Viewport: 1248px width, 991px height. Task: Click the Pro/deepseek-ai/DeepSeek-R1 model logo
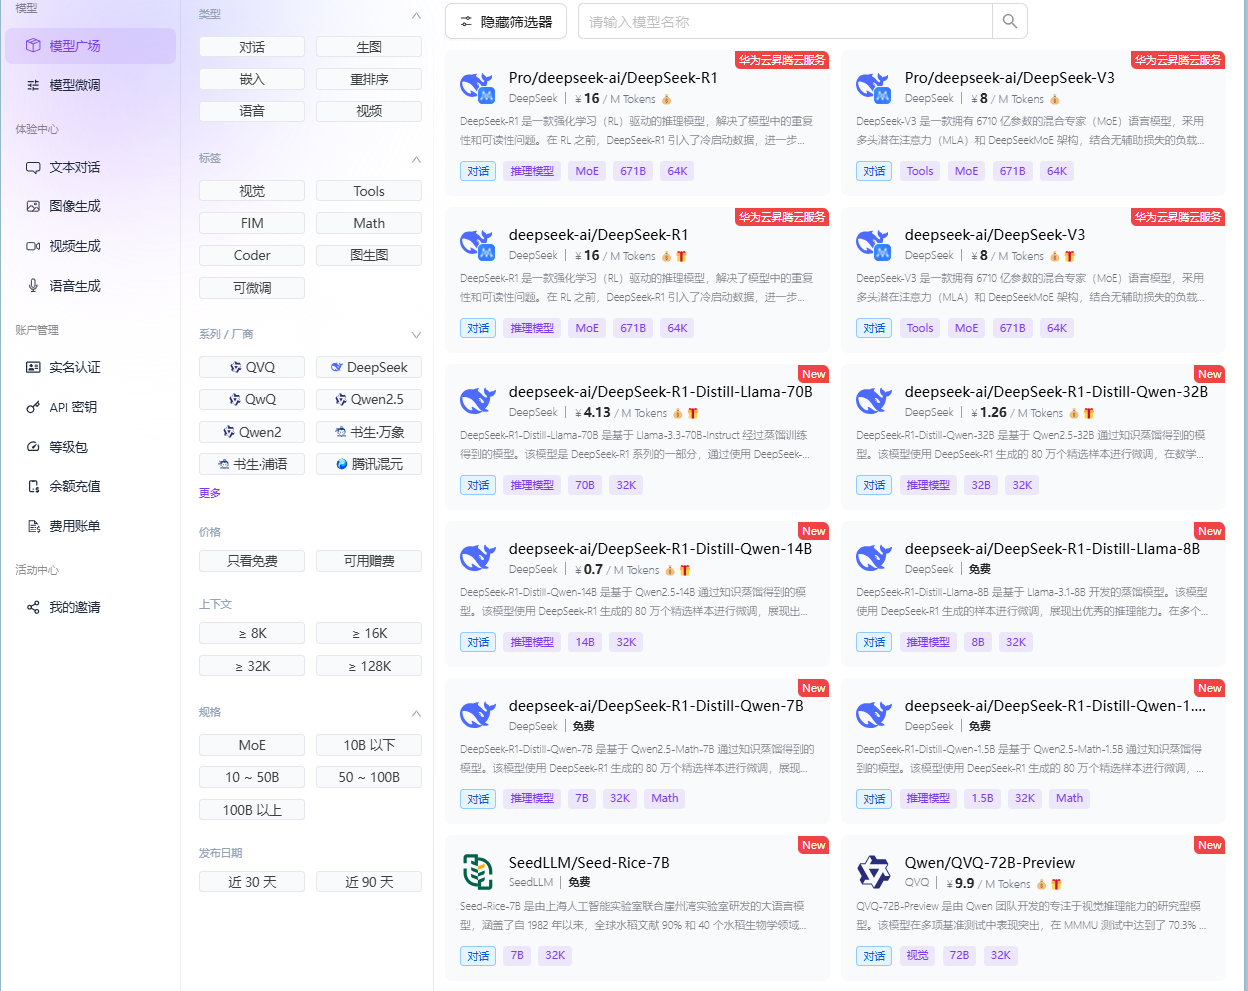pyautogui.click(x=478, y=87)
